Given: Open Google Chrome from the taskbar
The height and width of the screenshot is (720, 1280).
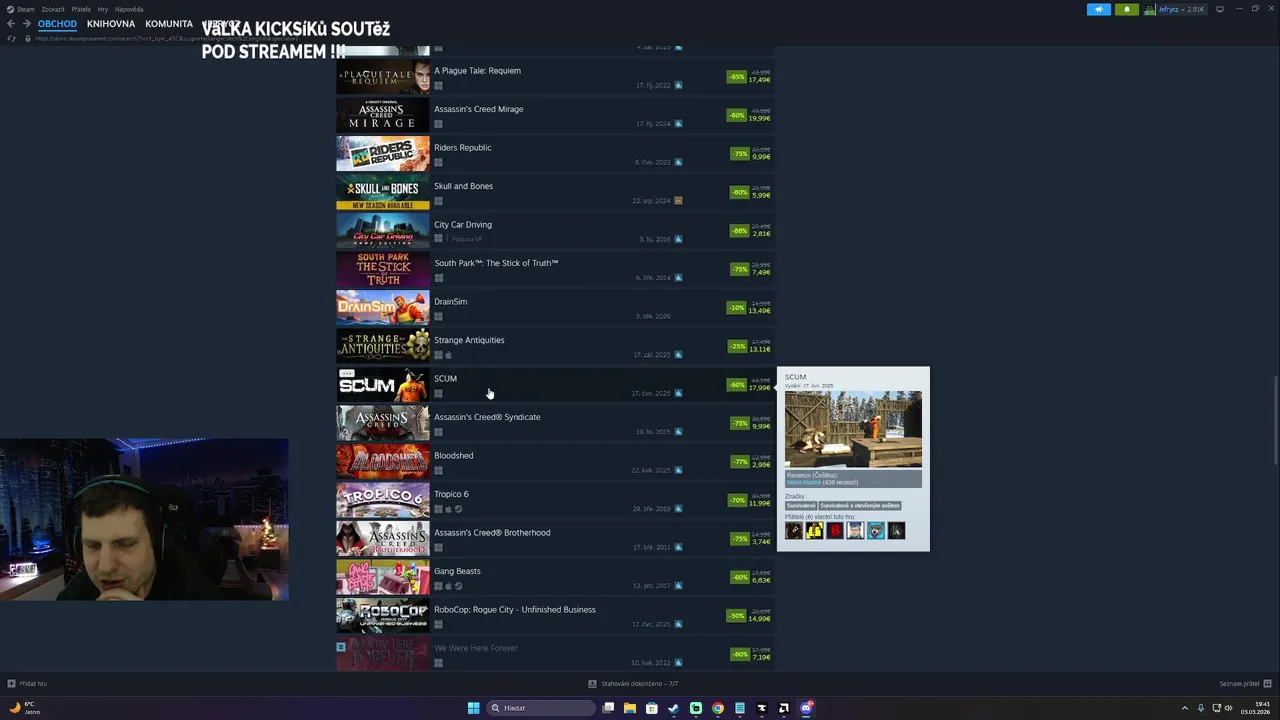Looking at the screenshot, I should click(718, 708).
